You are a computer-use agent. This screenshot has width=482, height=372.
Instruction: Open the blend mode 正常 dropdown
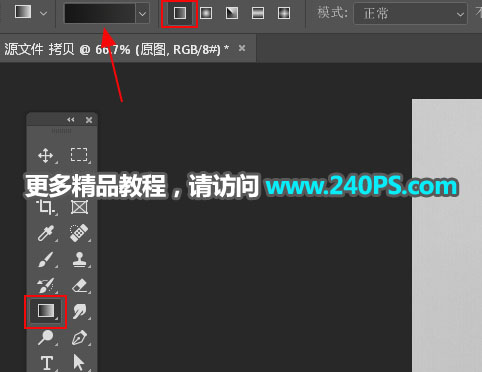click(x=410, y=14)
